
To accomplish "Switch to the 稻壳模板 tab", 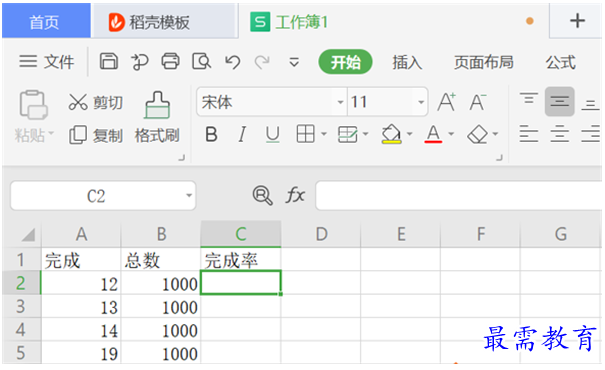I will pyautogui.click(x=164, y=22).
